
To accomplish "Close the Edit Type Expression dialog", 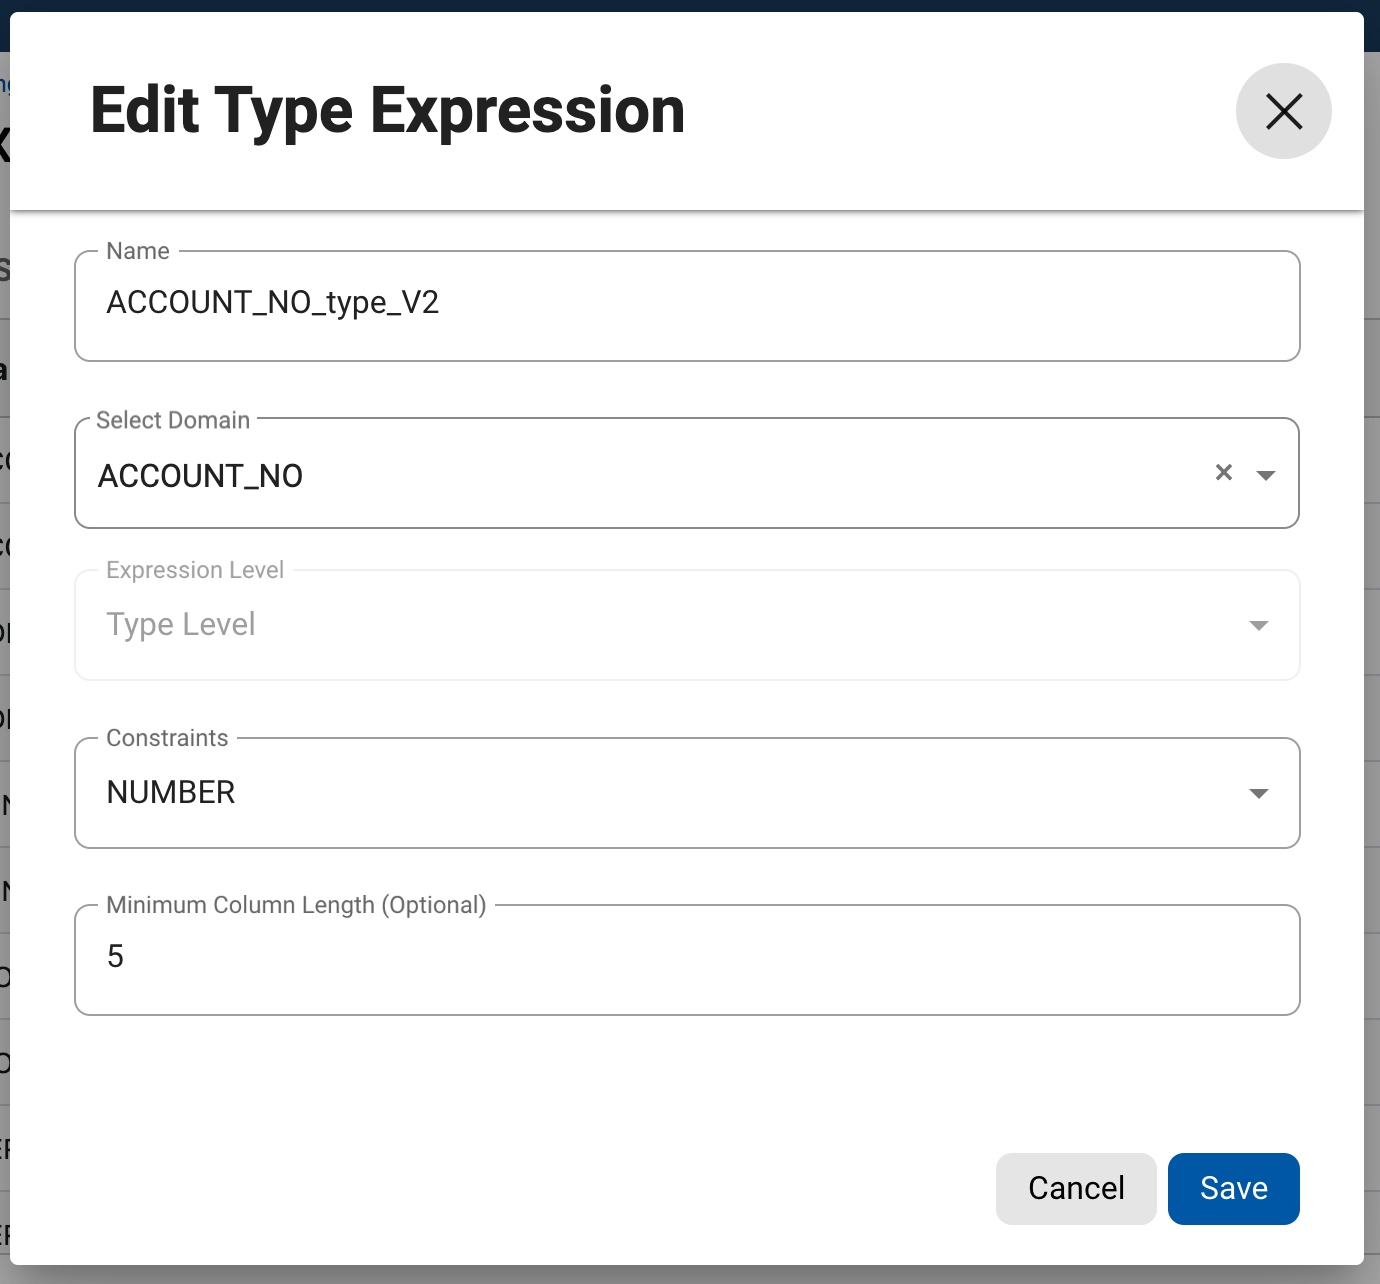I will tap(1283, 111).
